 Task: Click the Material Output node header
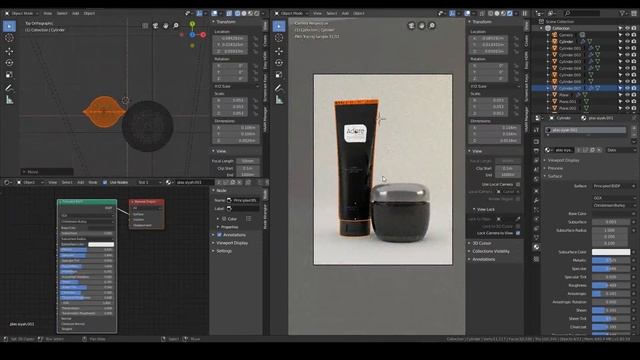coord(147,202)
